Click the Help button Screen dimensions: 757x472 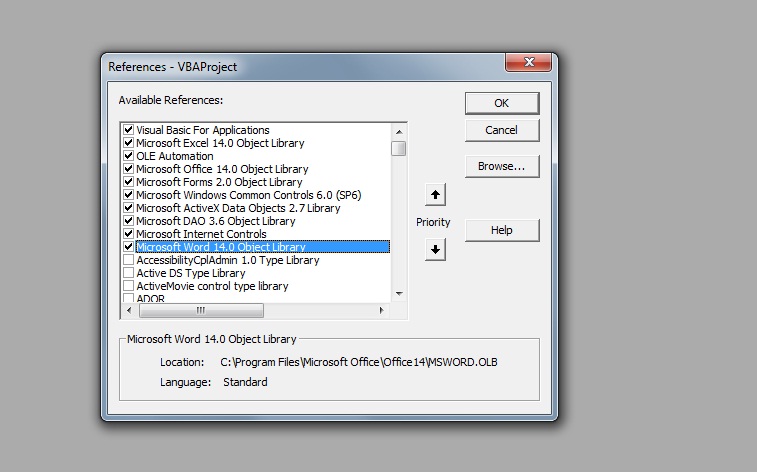(x=501, y=230)
